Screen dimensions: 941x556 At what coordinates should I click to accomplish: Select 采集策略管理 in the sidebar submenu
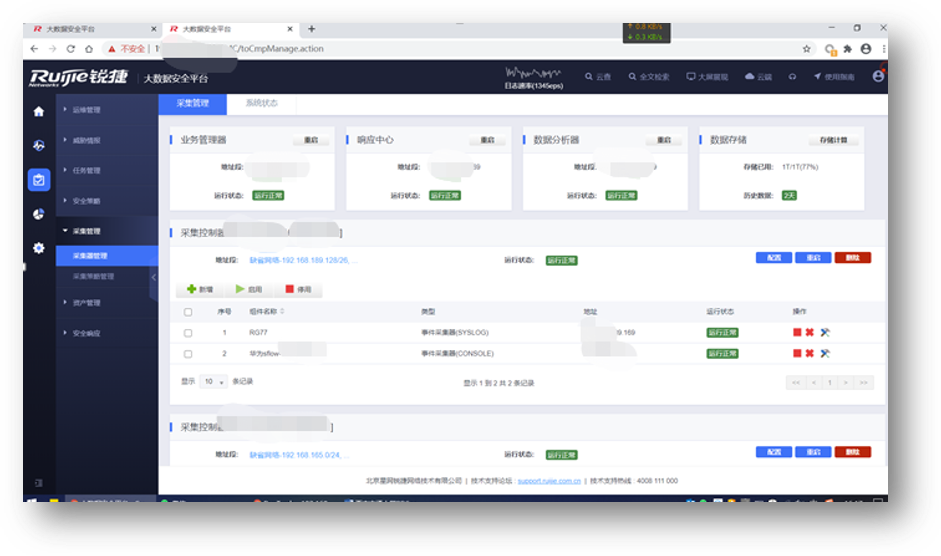coord(93,276)
